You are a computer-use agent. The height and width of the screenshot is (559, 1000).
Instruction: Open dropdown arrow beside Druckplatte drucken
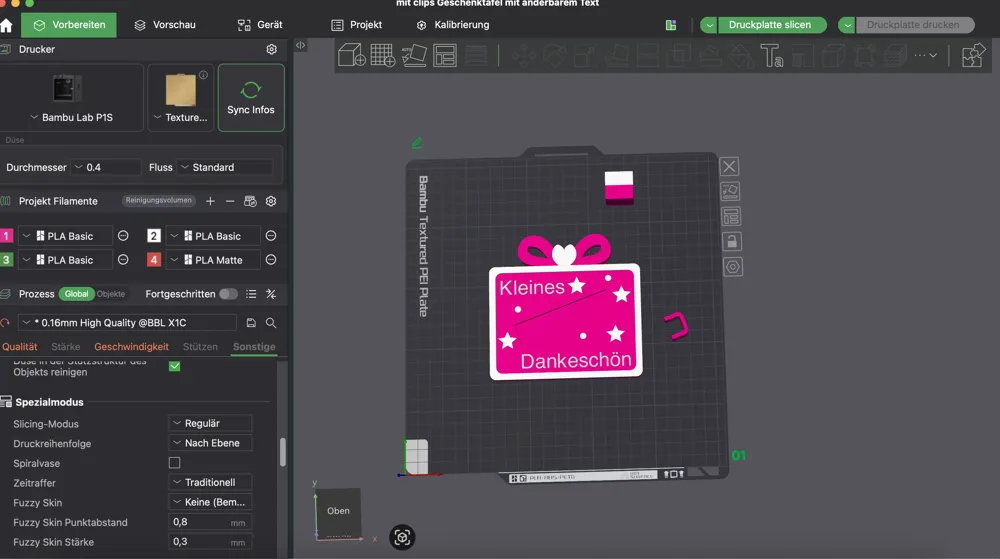(x=847, y=25)
